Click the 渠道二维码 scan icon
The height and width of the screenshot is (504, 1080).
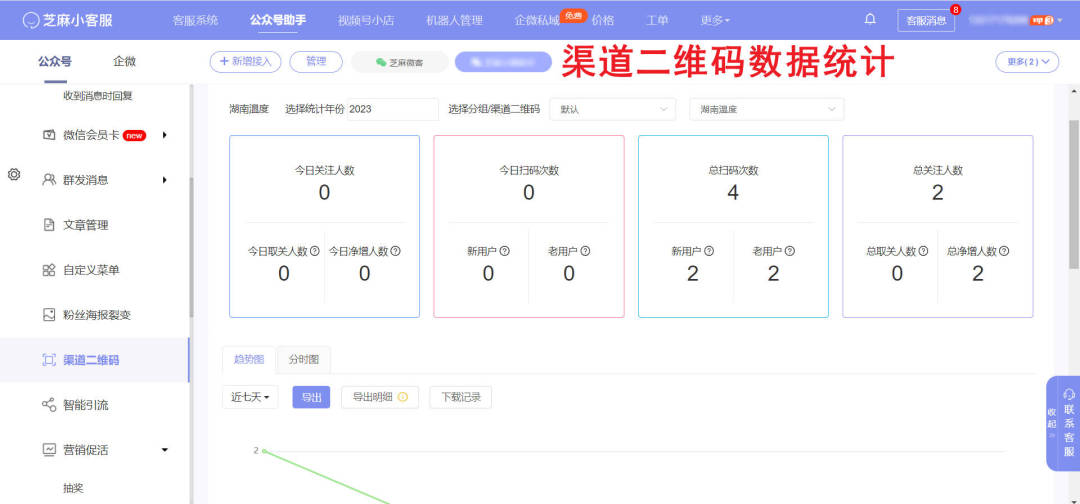[49, 360]
